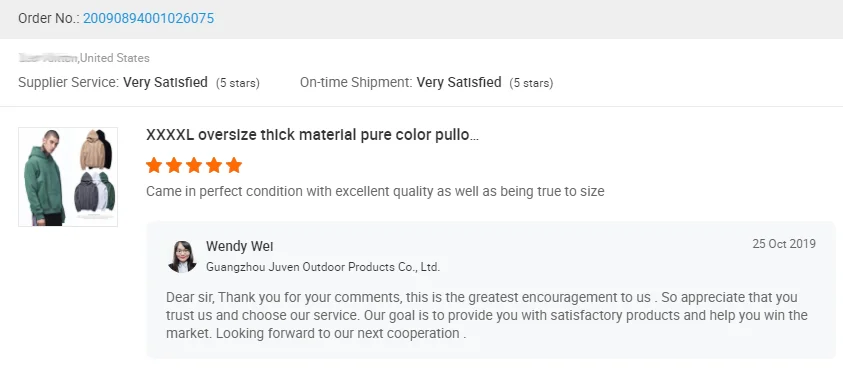Image resolution: width=843 pixels, height=376 pixels.
Task: Click the first orange rating star
Action: (154, 165)
